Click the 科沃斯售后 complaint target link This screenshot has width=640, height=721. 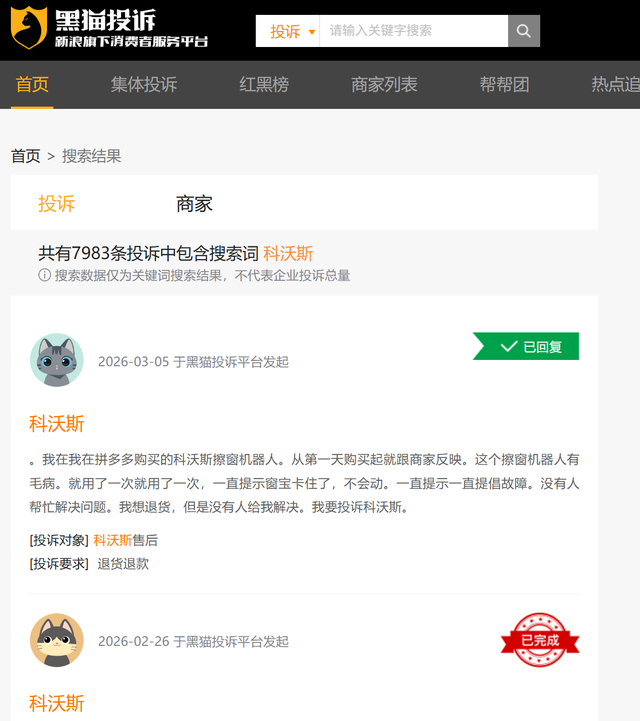tap(125, 540)
